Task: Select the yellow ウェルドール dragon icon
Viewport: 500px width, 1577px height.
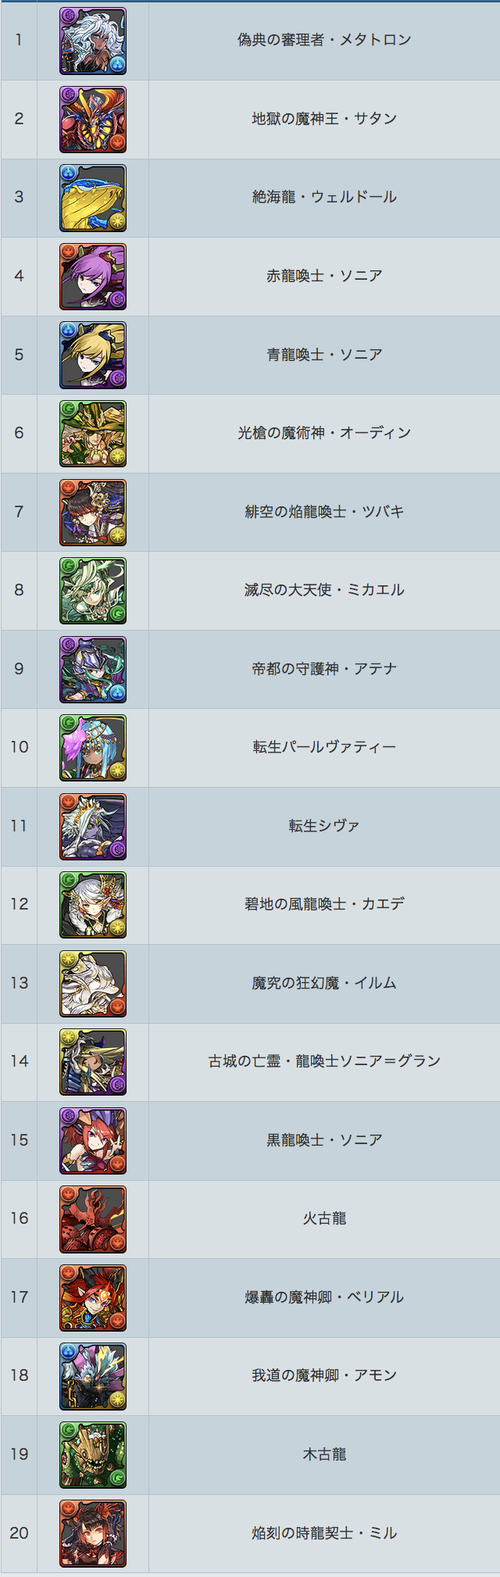Action: [x=93, y=198]
